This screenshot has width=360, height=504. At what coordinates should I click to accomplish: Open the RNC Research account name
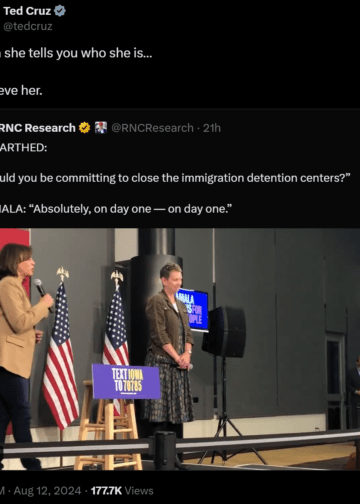click(38, 128)
